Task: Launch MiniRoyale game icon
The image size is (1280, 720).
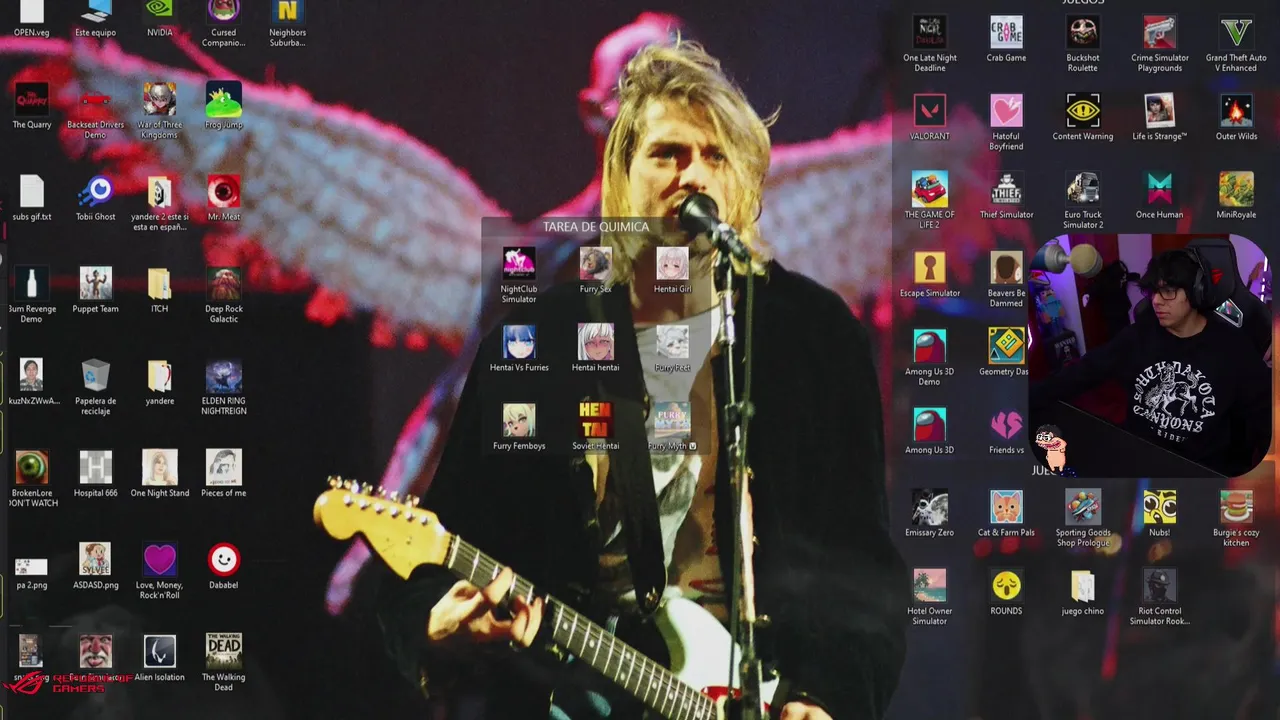Action: click(x=1236, y=189)
